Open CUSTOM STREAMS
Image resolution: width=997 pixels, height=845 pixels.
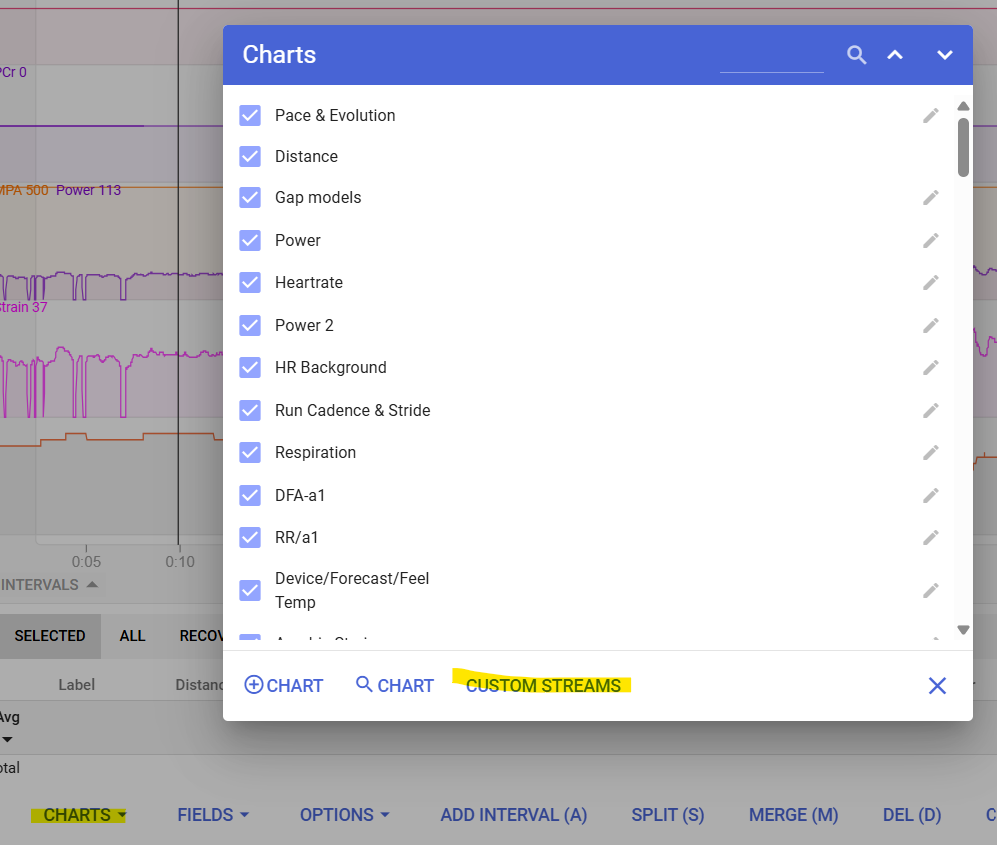[x=543, y=686]
